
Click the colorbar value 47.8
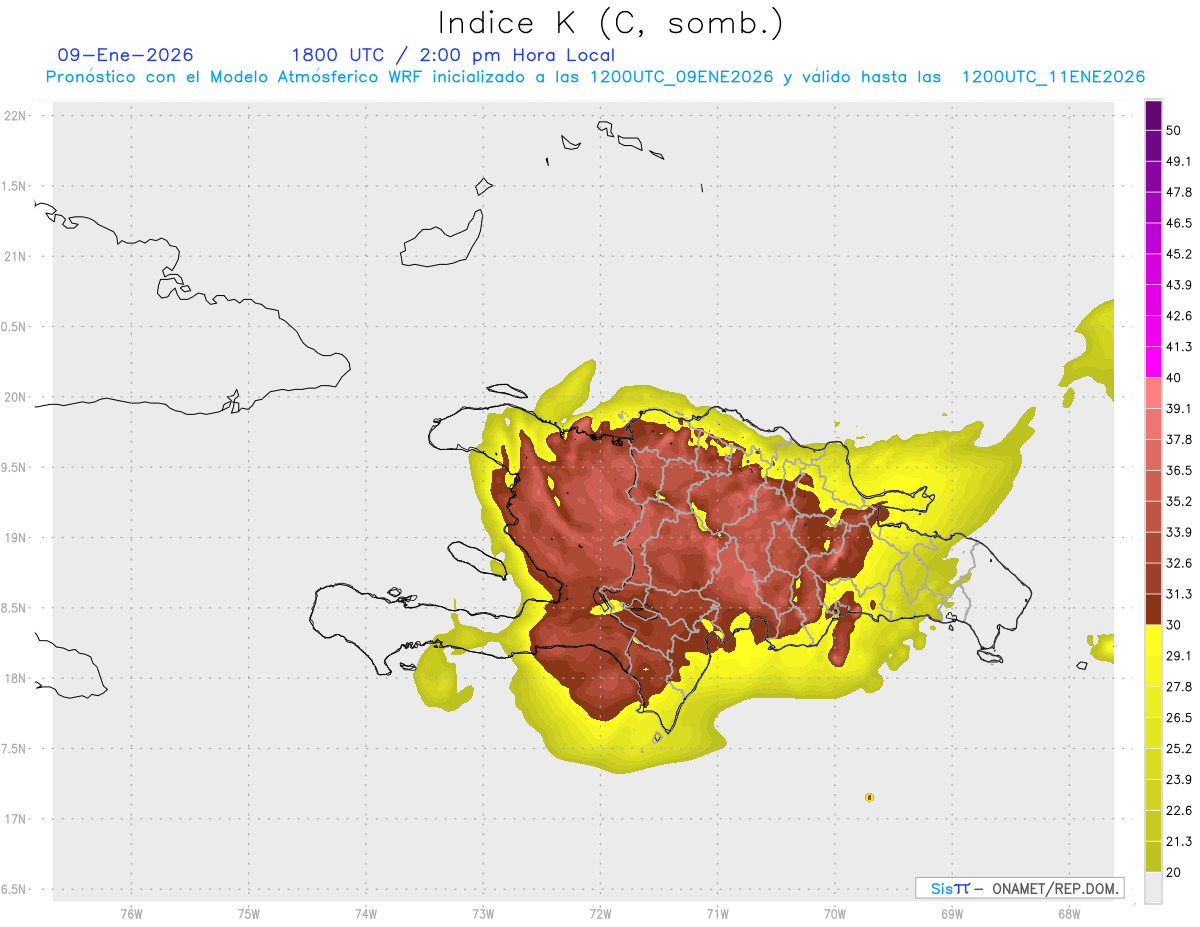click(x=1179, y=192)
